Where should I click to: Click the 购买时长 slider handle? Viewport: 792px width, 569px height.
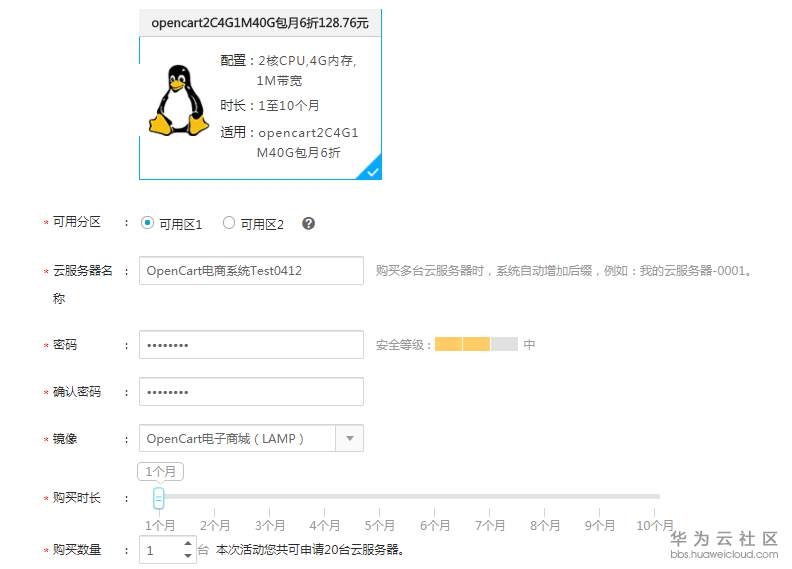click(159, 498)
